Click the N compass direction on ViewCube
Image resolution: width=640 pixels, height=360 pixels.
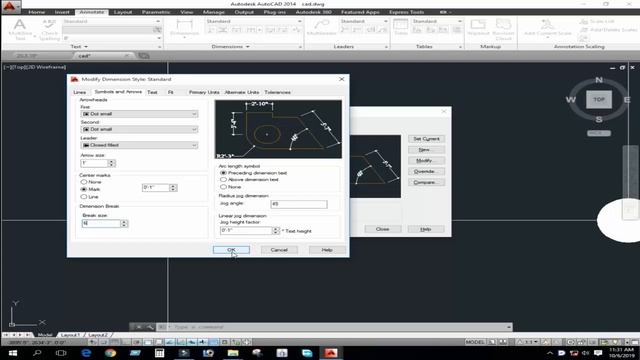[x=599, y=80]
